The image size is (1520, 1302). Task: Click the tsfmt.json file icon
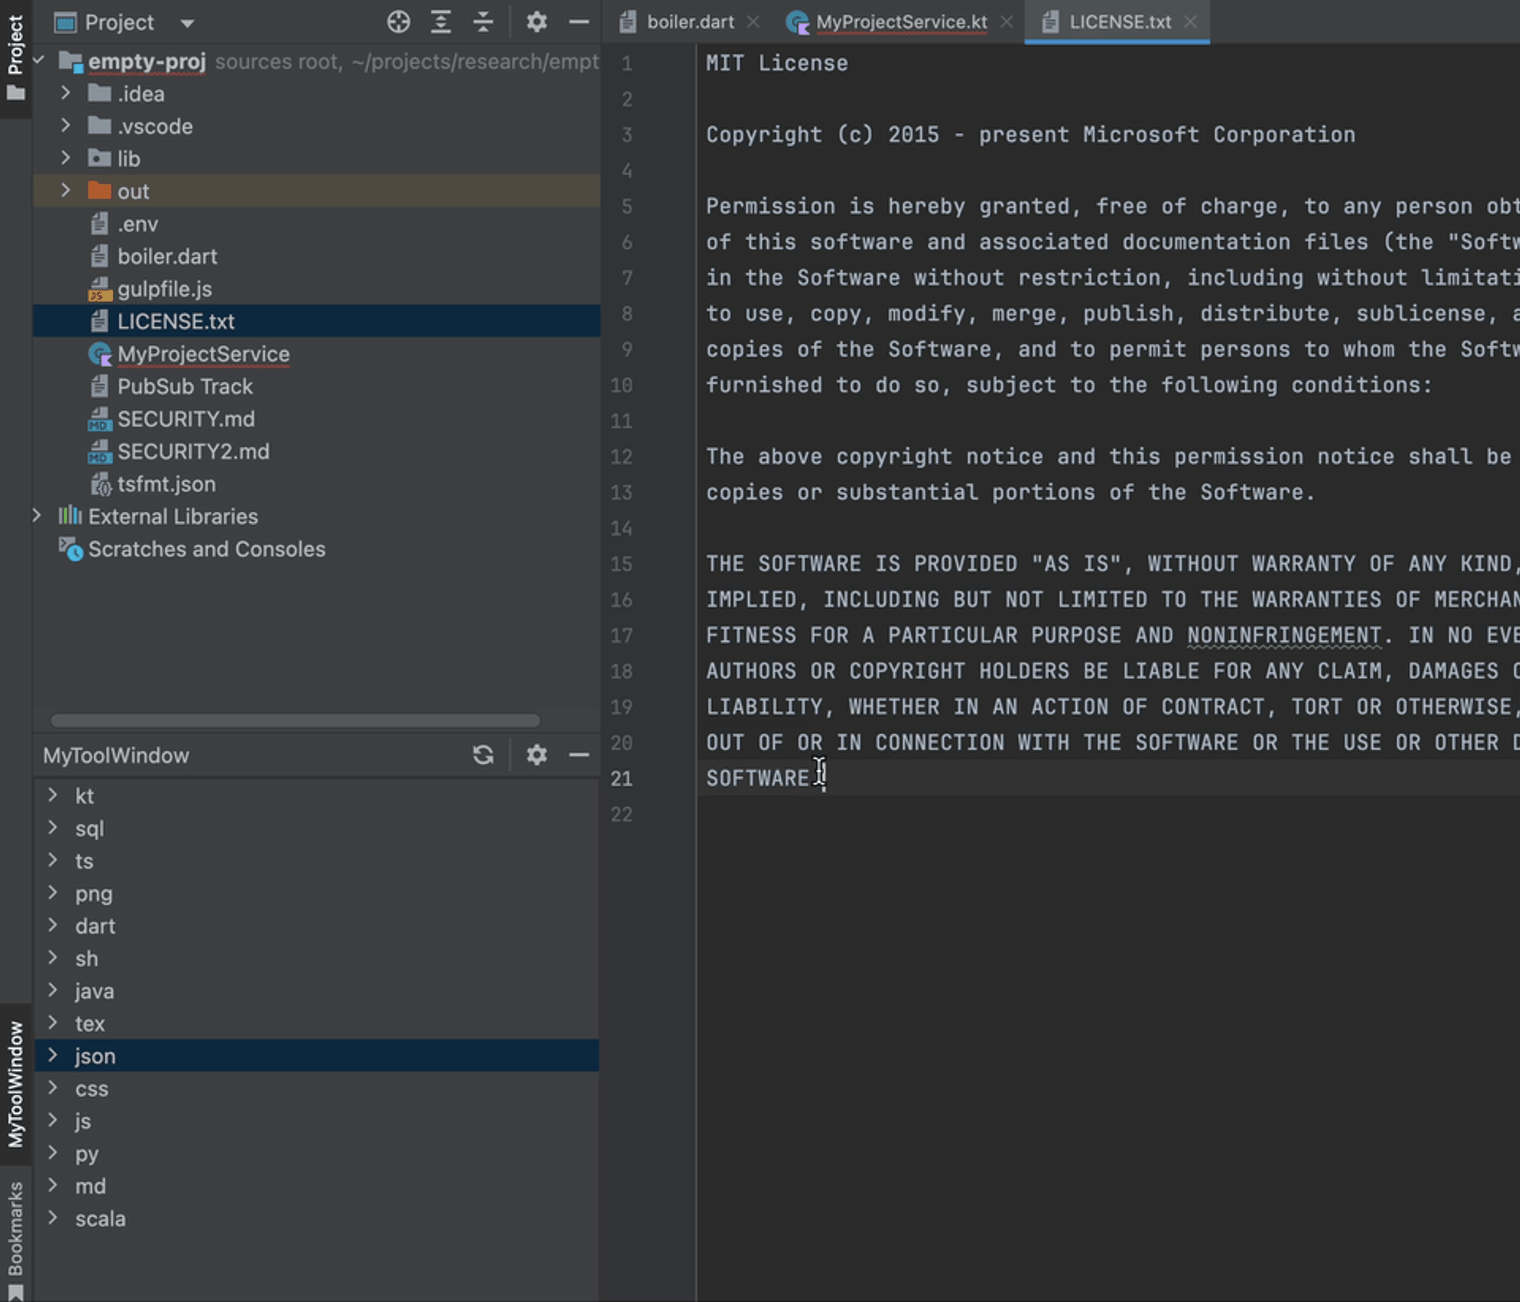[x=99, y=484]
